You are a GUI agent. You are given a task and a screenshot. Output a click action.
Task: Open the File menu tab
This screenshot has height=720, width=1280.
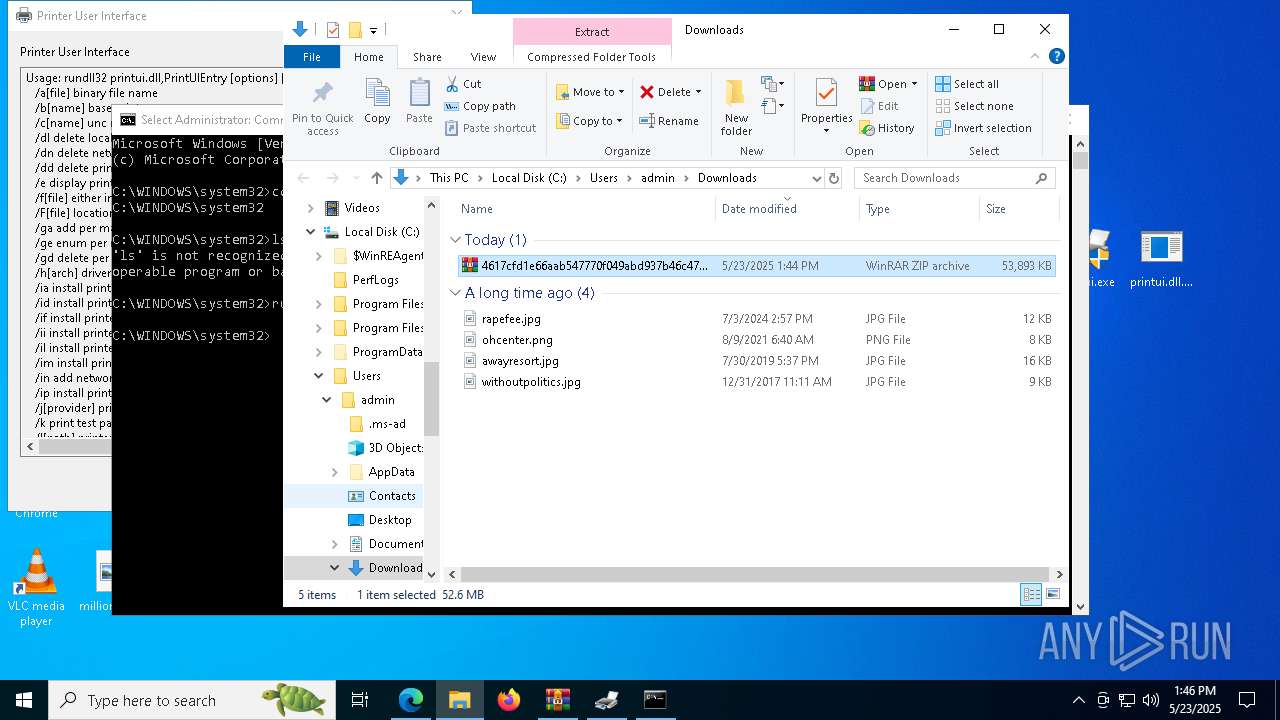(312, 57)
